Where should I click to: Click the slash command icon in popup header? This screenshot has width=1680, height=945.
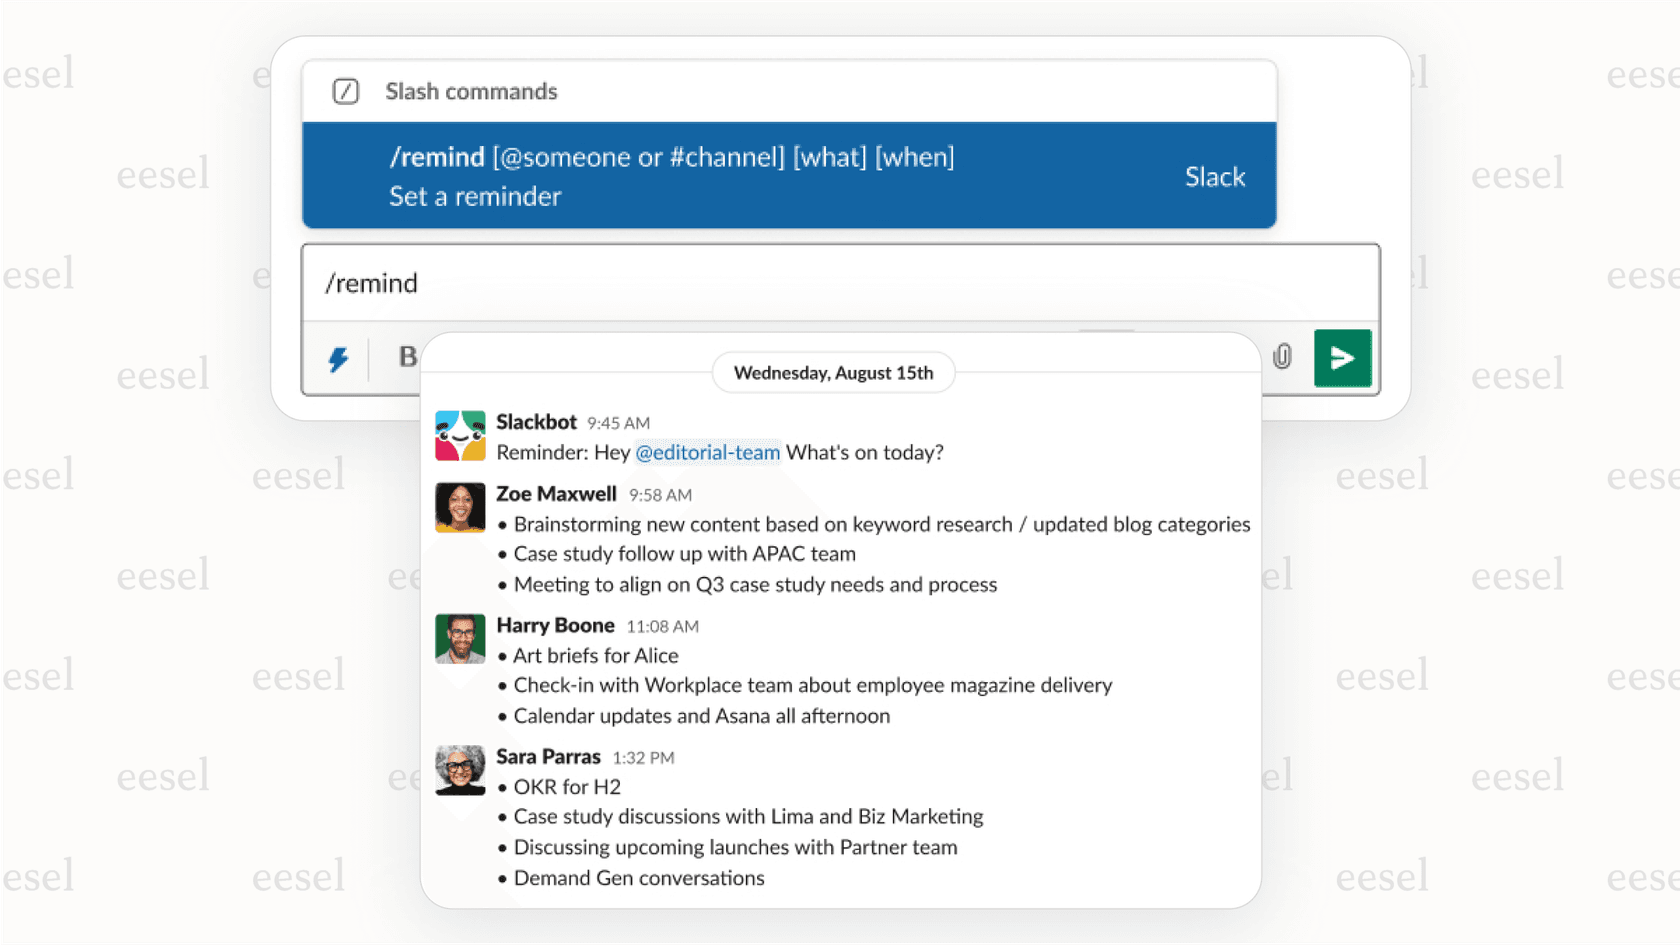pyautogui.click(x=345, y=91)
